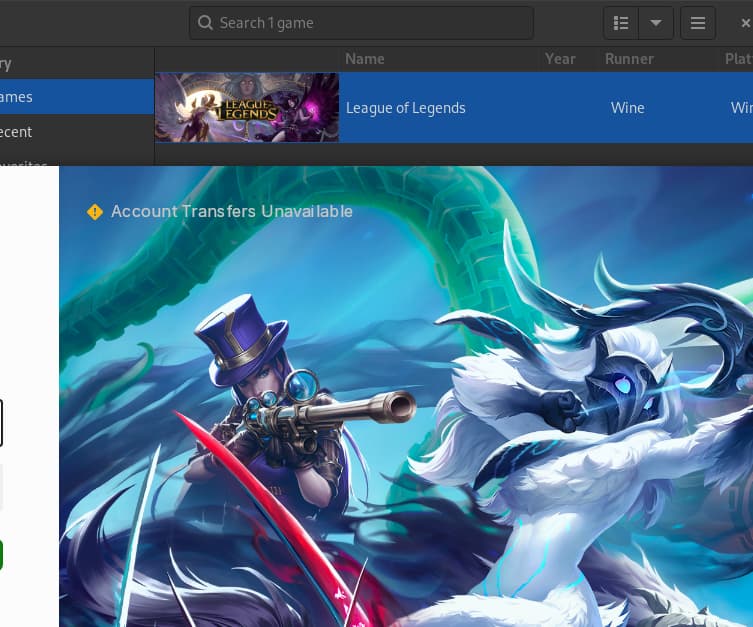
Task: Sort games by the Name column
Action: point(365,59)
